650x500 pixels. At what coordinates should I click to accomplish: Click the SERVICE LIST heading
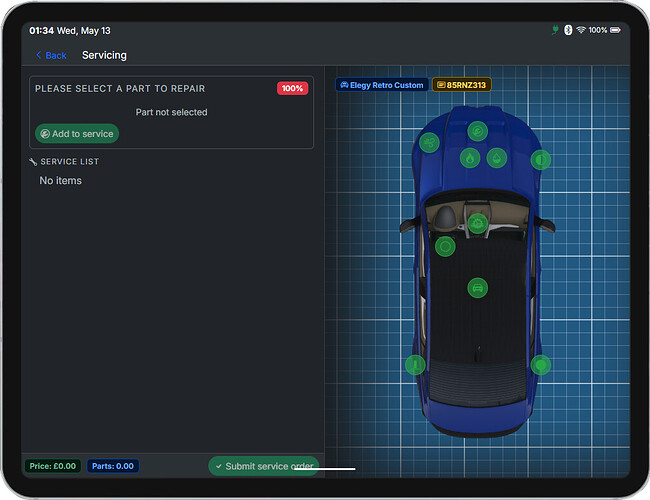pos(69,162)
